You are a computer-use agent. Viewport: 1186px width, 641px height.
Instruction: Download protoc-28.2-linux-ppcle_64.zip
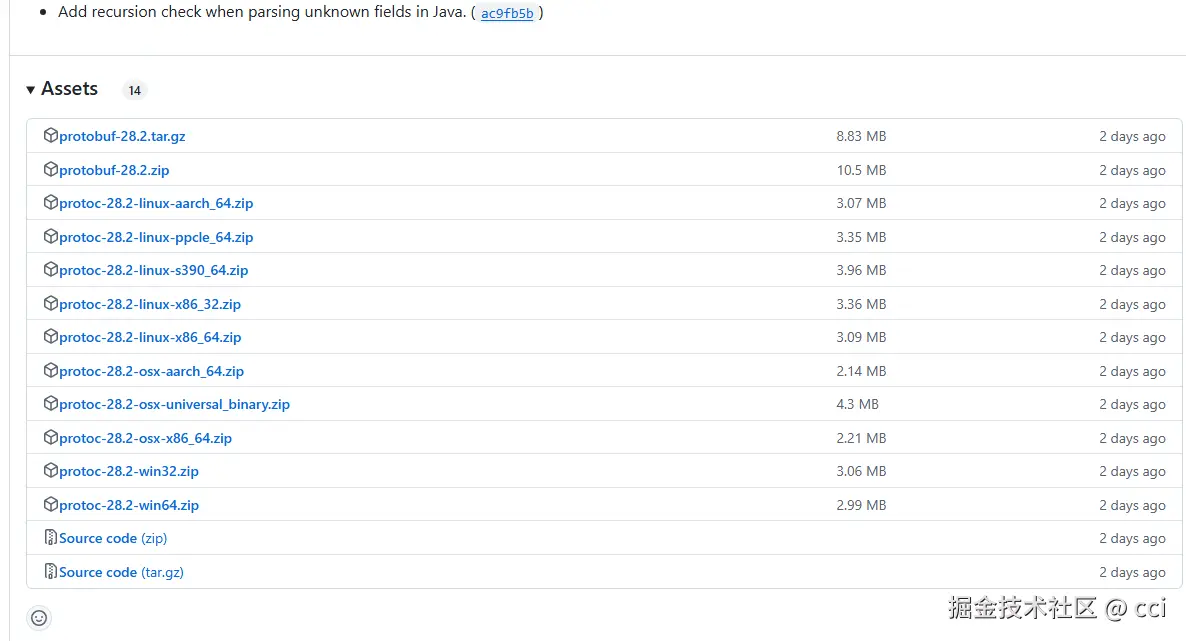(x=157, y=238)
